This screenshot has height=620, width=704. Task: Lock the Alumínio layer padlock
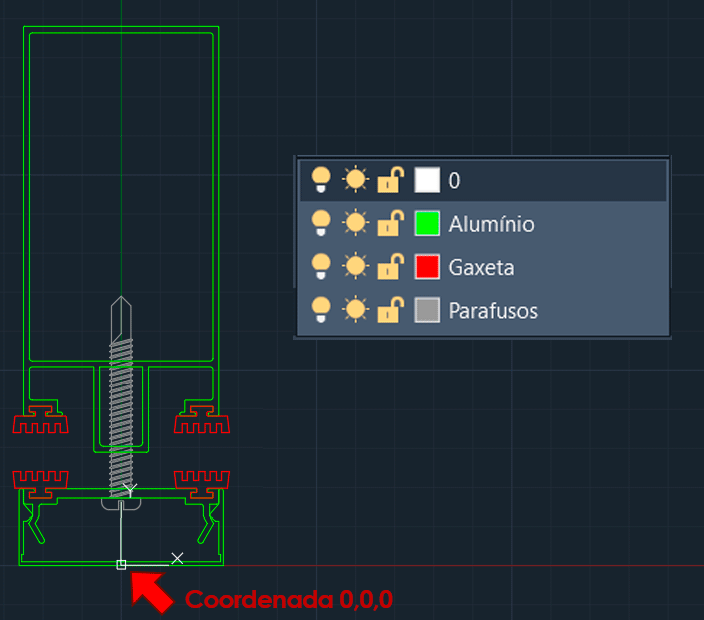tap(390, 223)
